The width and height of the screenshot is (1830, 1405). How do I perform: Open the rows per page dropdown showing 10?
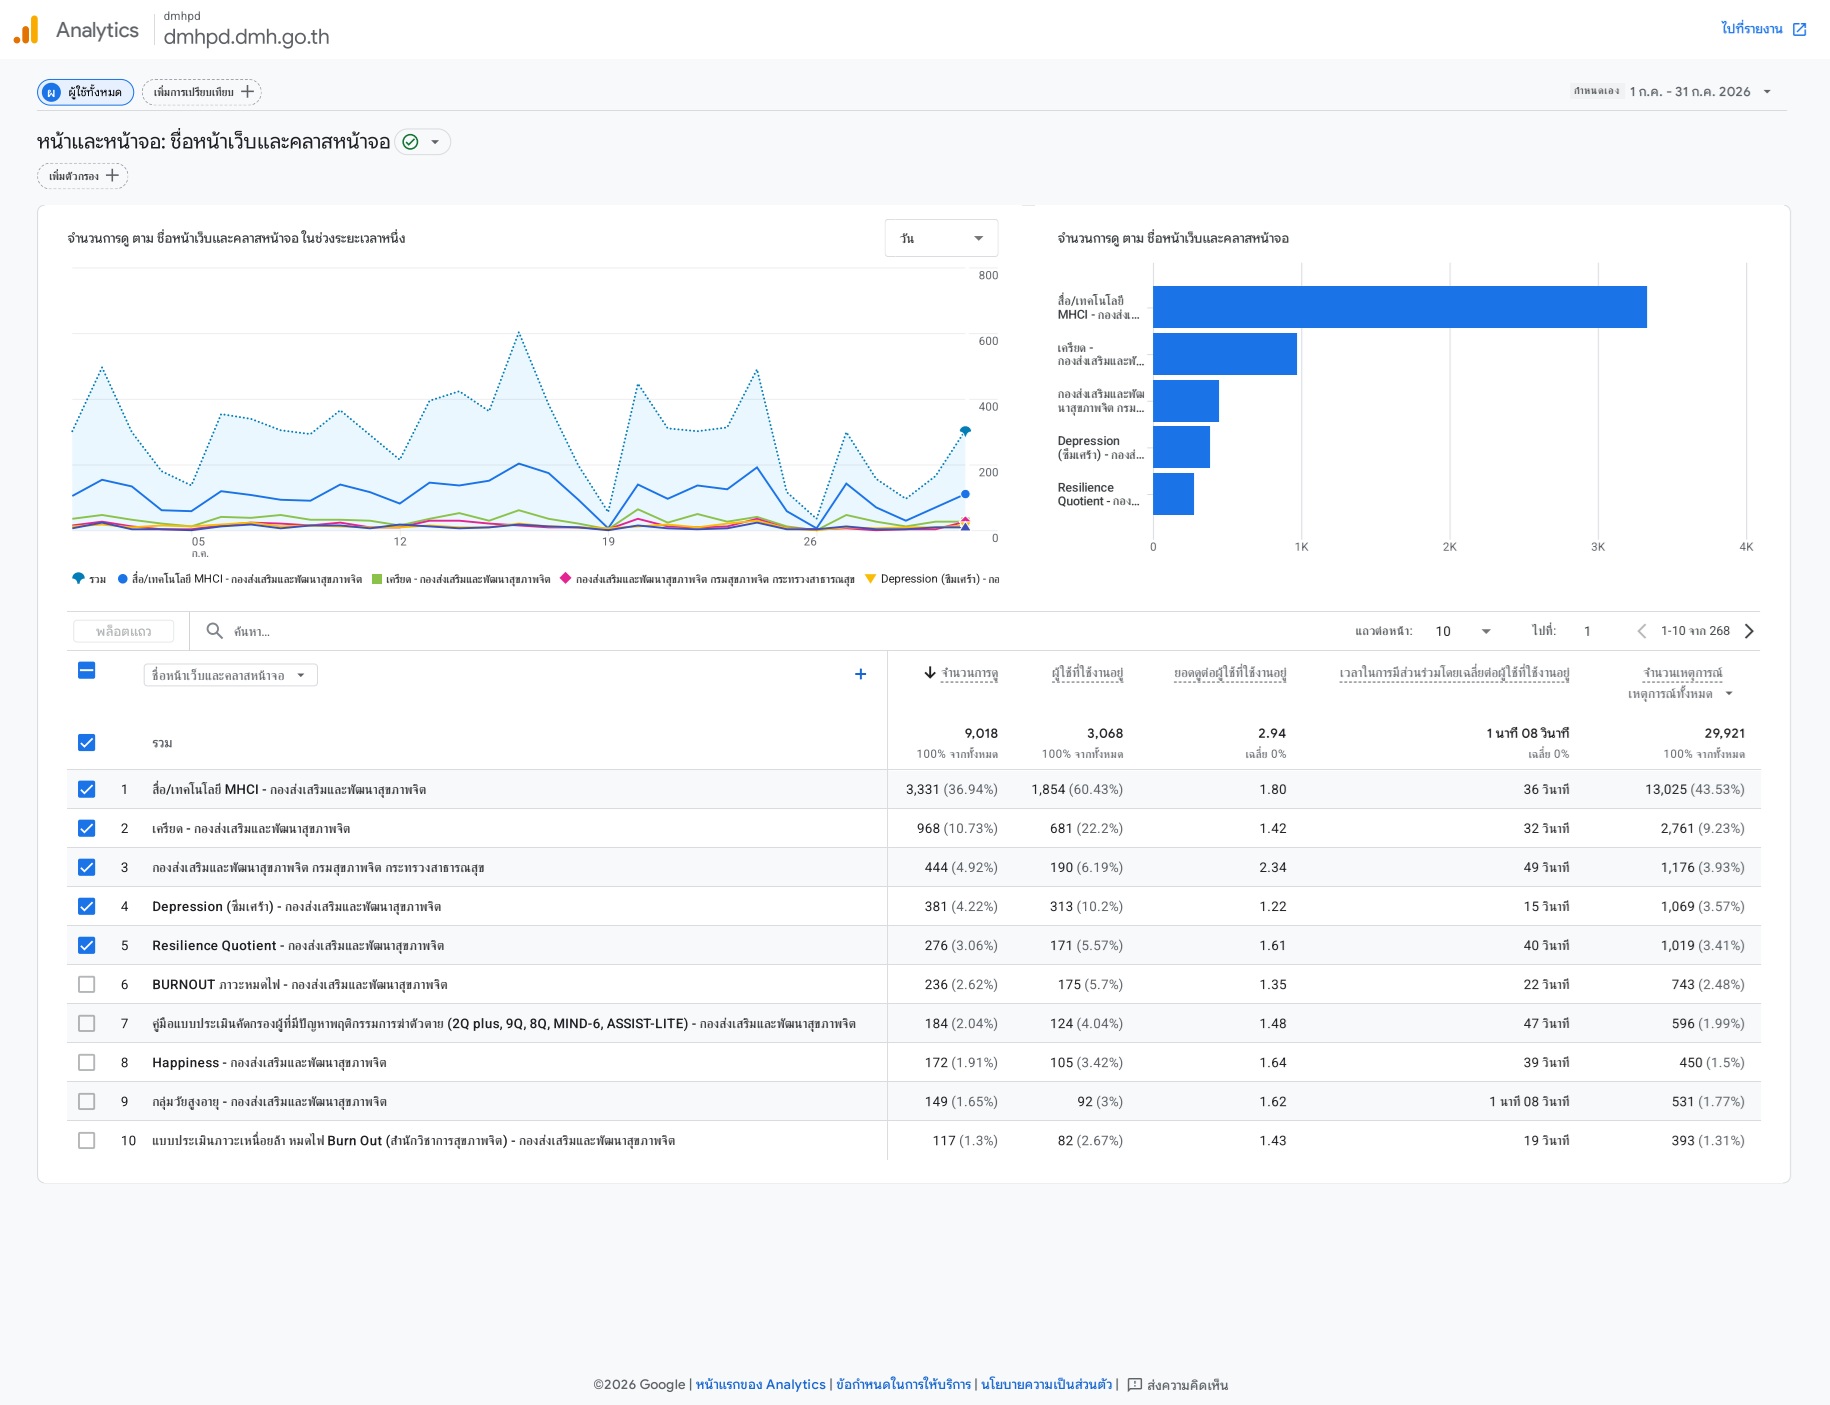(1463, 631)
